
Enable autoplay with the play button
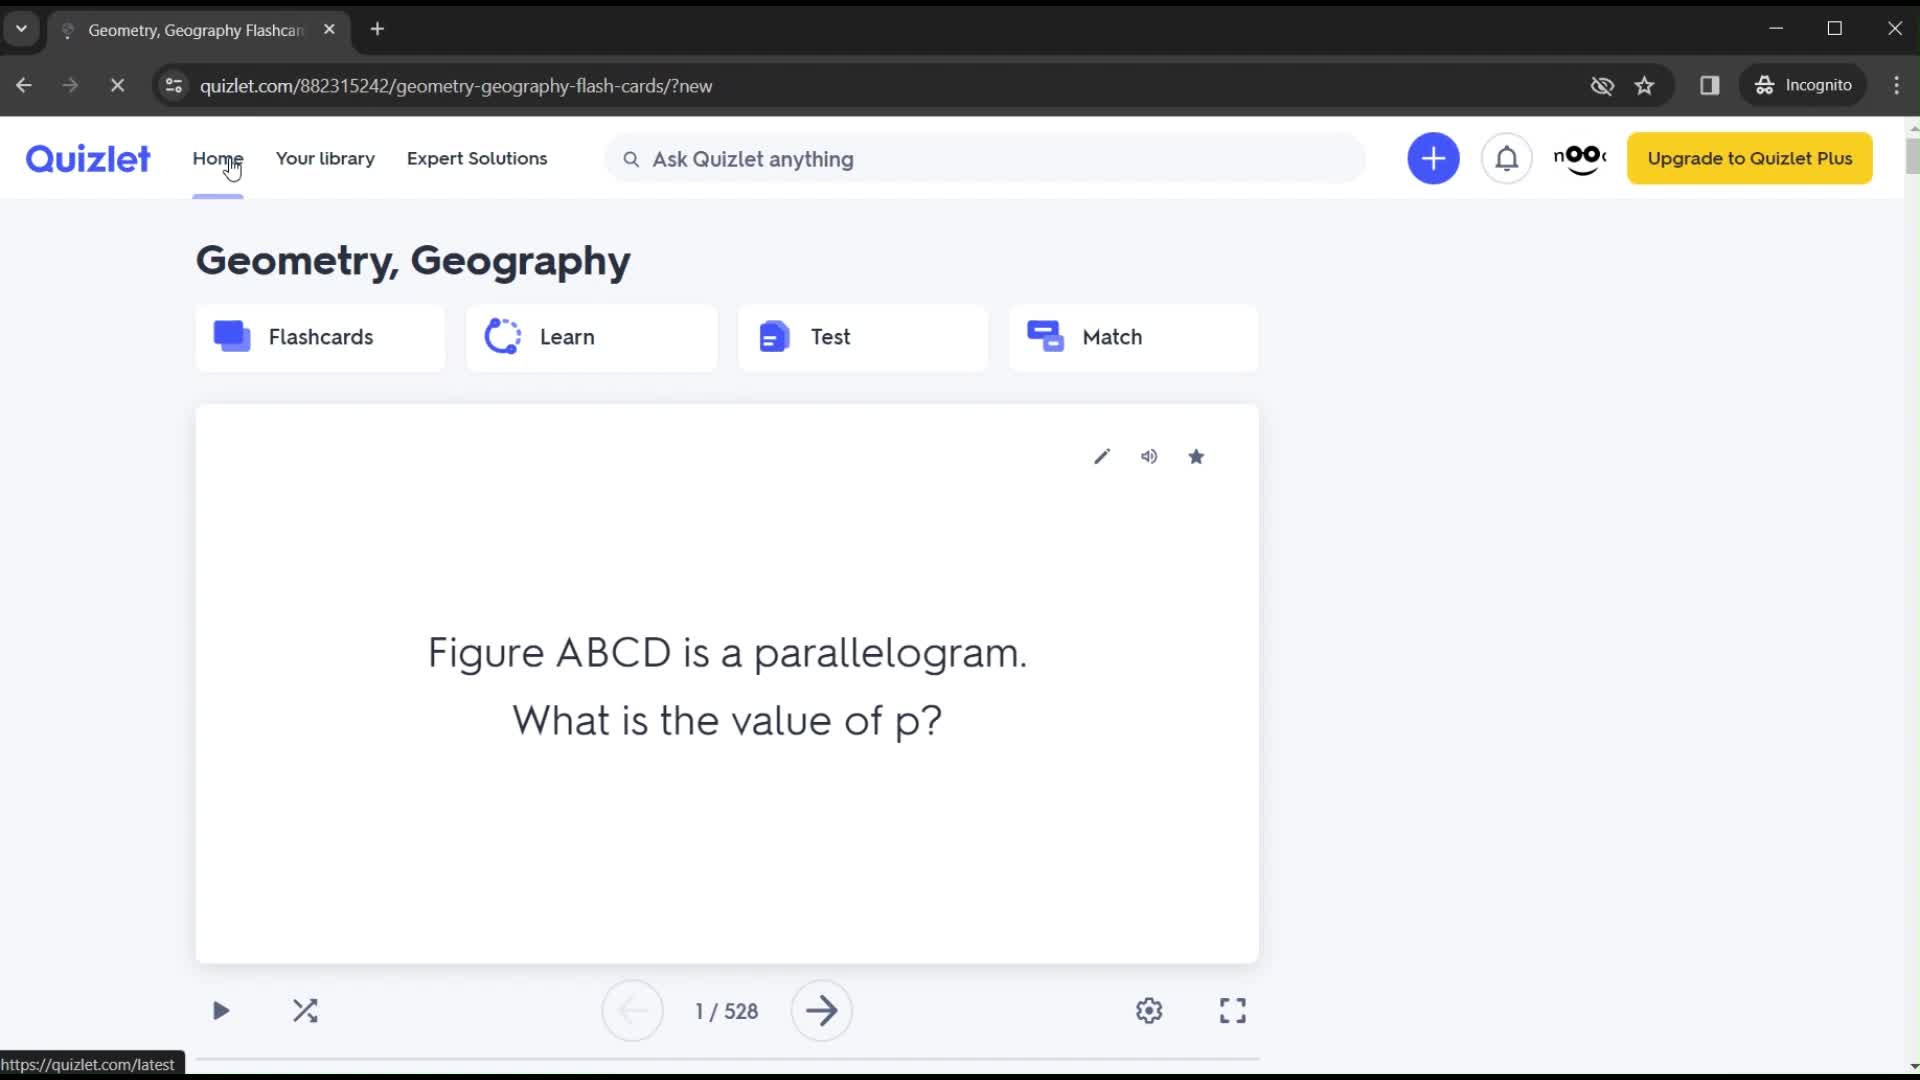click(x=220, y=1010)
